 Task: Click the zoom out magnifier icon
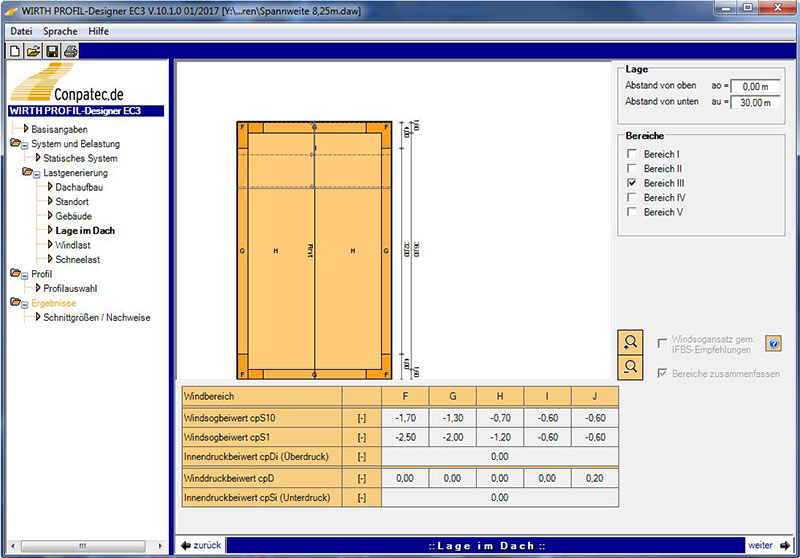coord(631,367)
